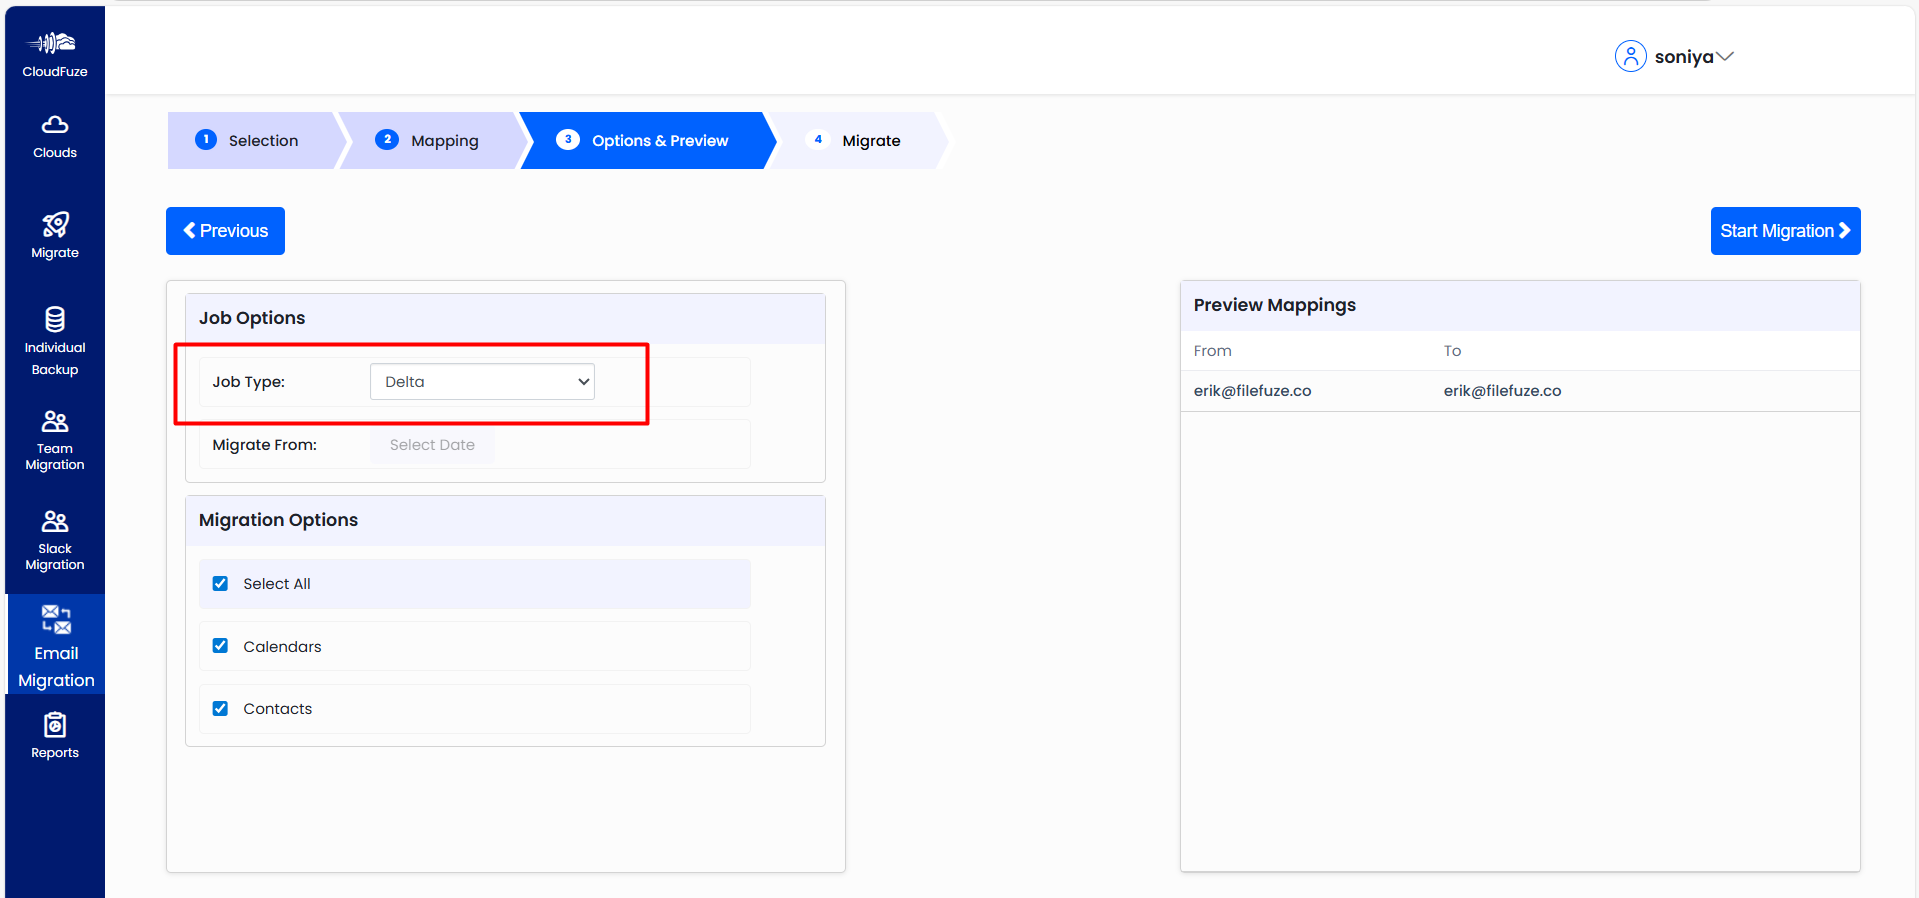
Task: Open the Reports clipboard icon
Action: pyautogui.click(x=55, y=725)
